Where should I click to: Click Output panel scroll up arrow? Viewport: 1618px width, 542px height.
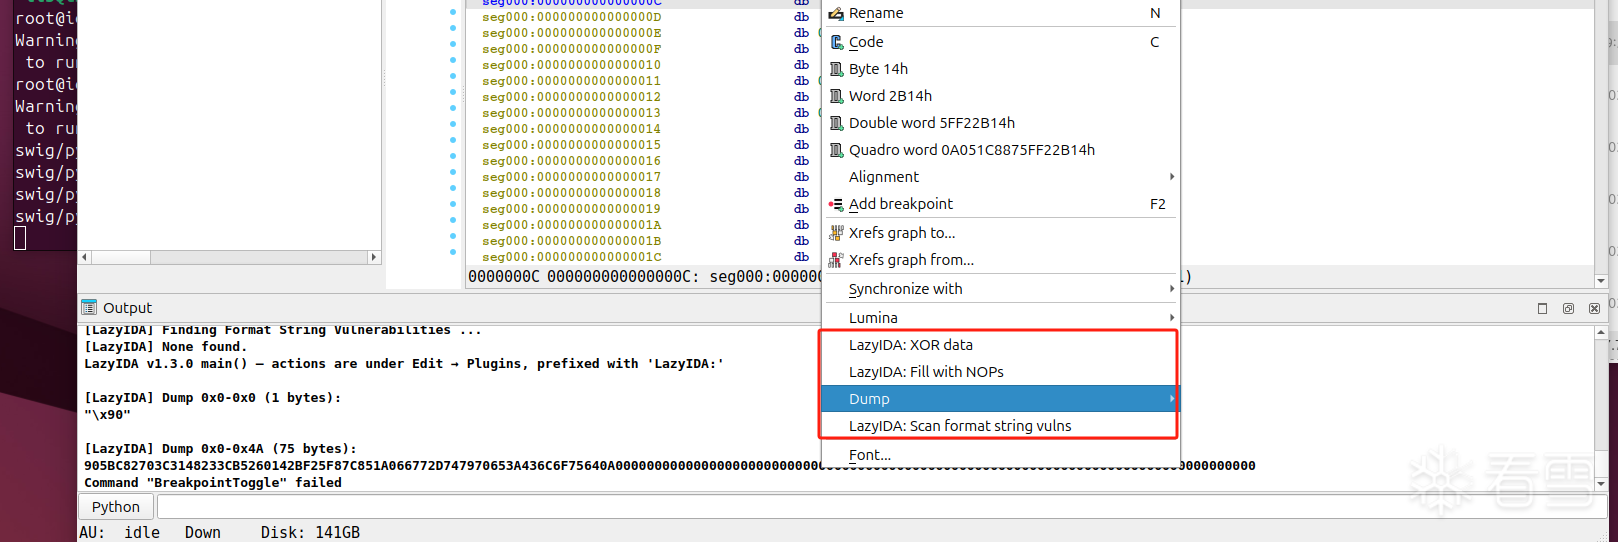click(1601, 333)
